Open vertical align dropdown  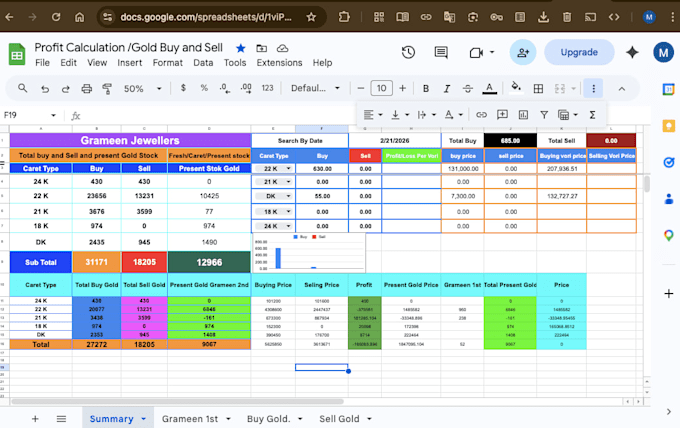pyautogui.click(x=400, y=114)
